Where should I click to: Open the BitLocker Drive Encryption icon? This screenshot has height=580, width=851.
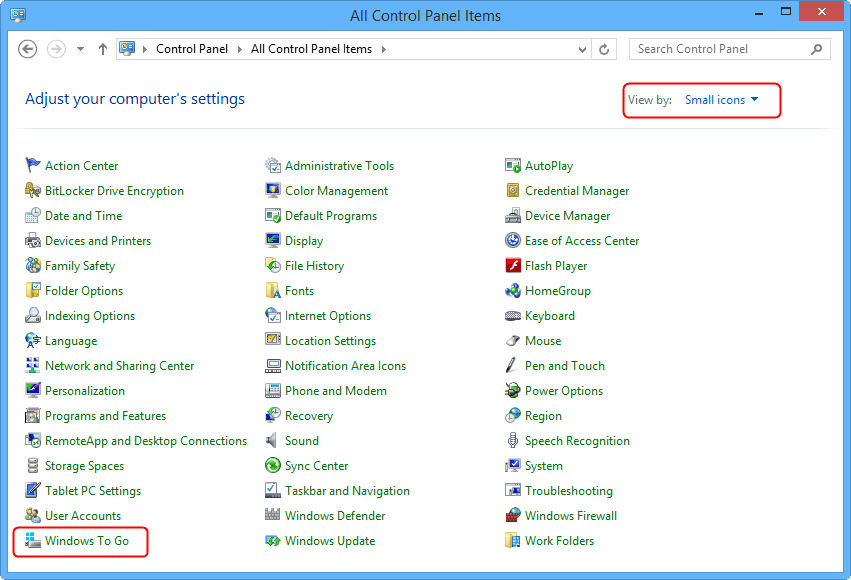[33, 191]
